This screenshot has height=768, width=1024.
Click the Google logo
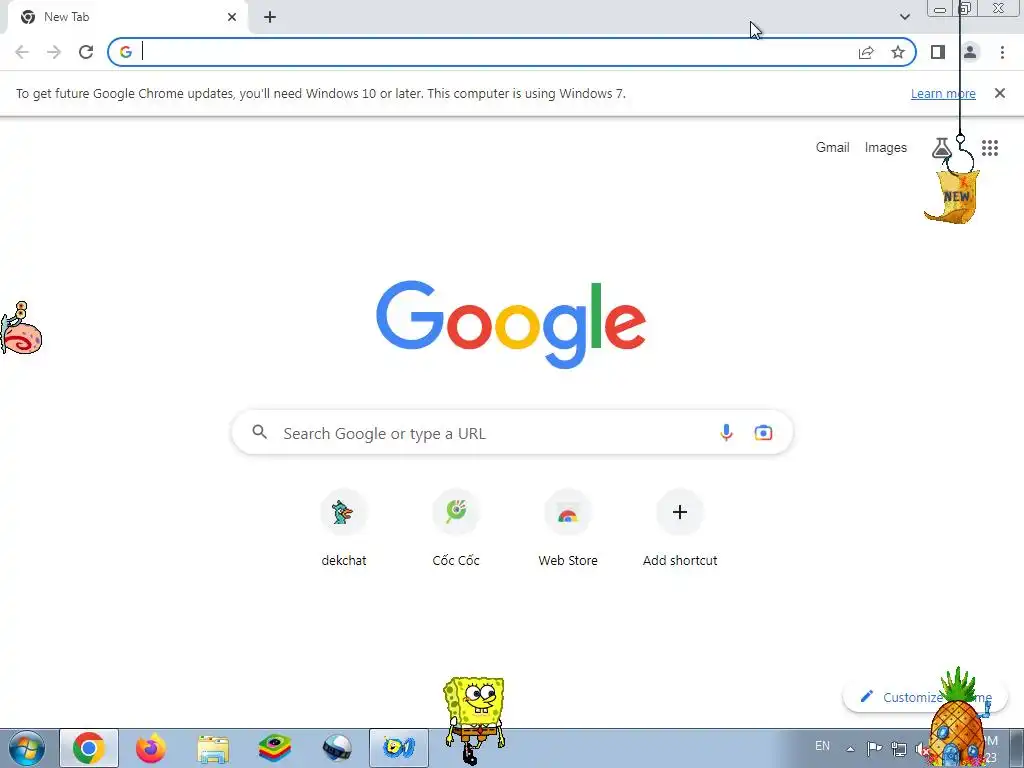point(511,325)
